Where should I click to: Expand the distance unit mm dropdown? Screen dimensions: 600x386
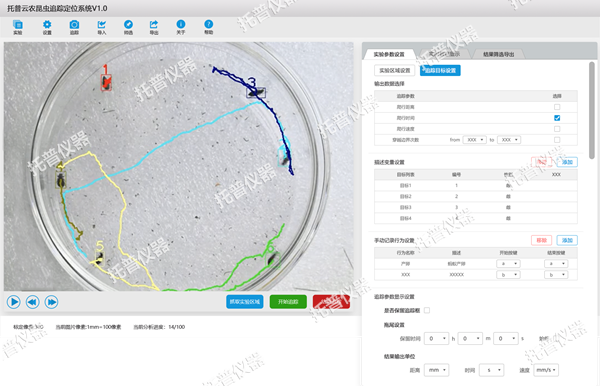437,370
